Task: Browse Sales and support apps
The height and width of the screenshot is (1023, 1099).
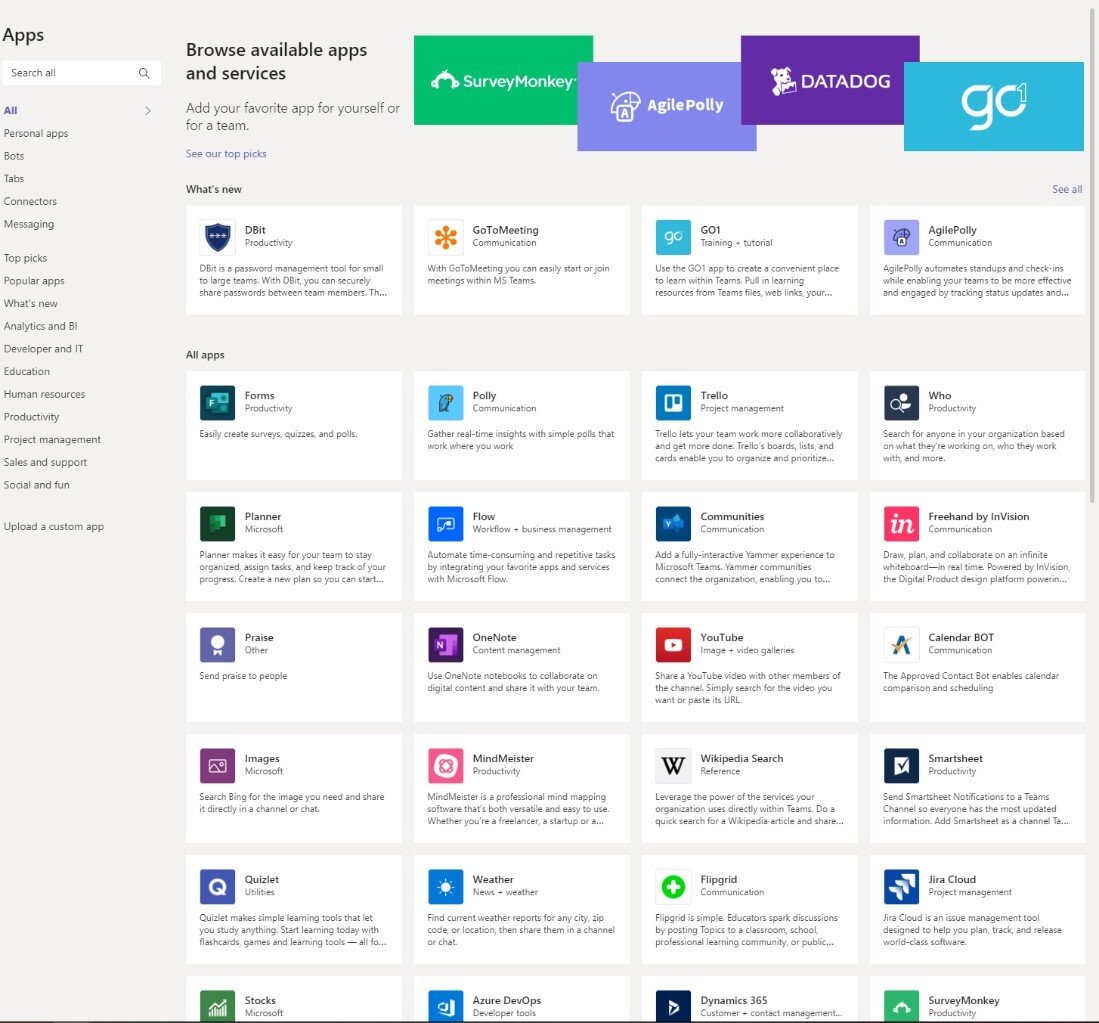Action: coord(46,462)
